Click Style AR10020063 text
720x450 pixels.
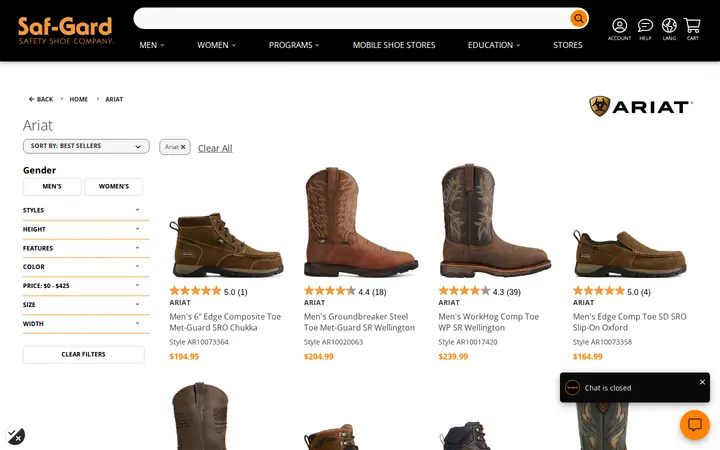333,342
